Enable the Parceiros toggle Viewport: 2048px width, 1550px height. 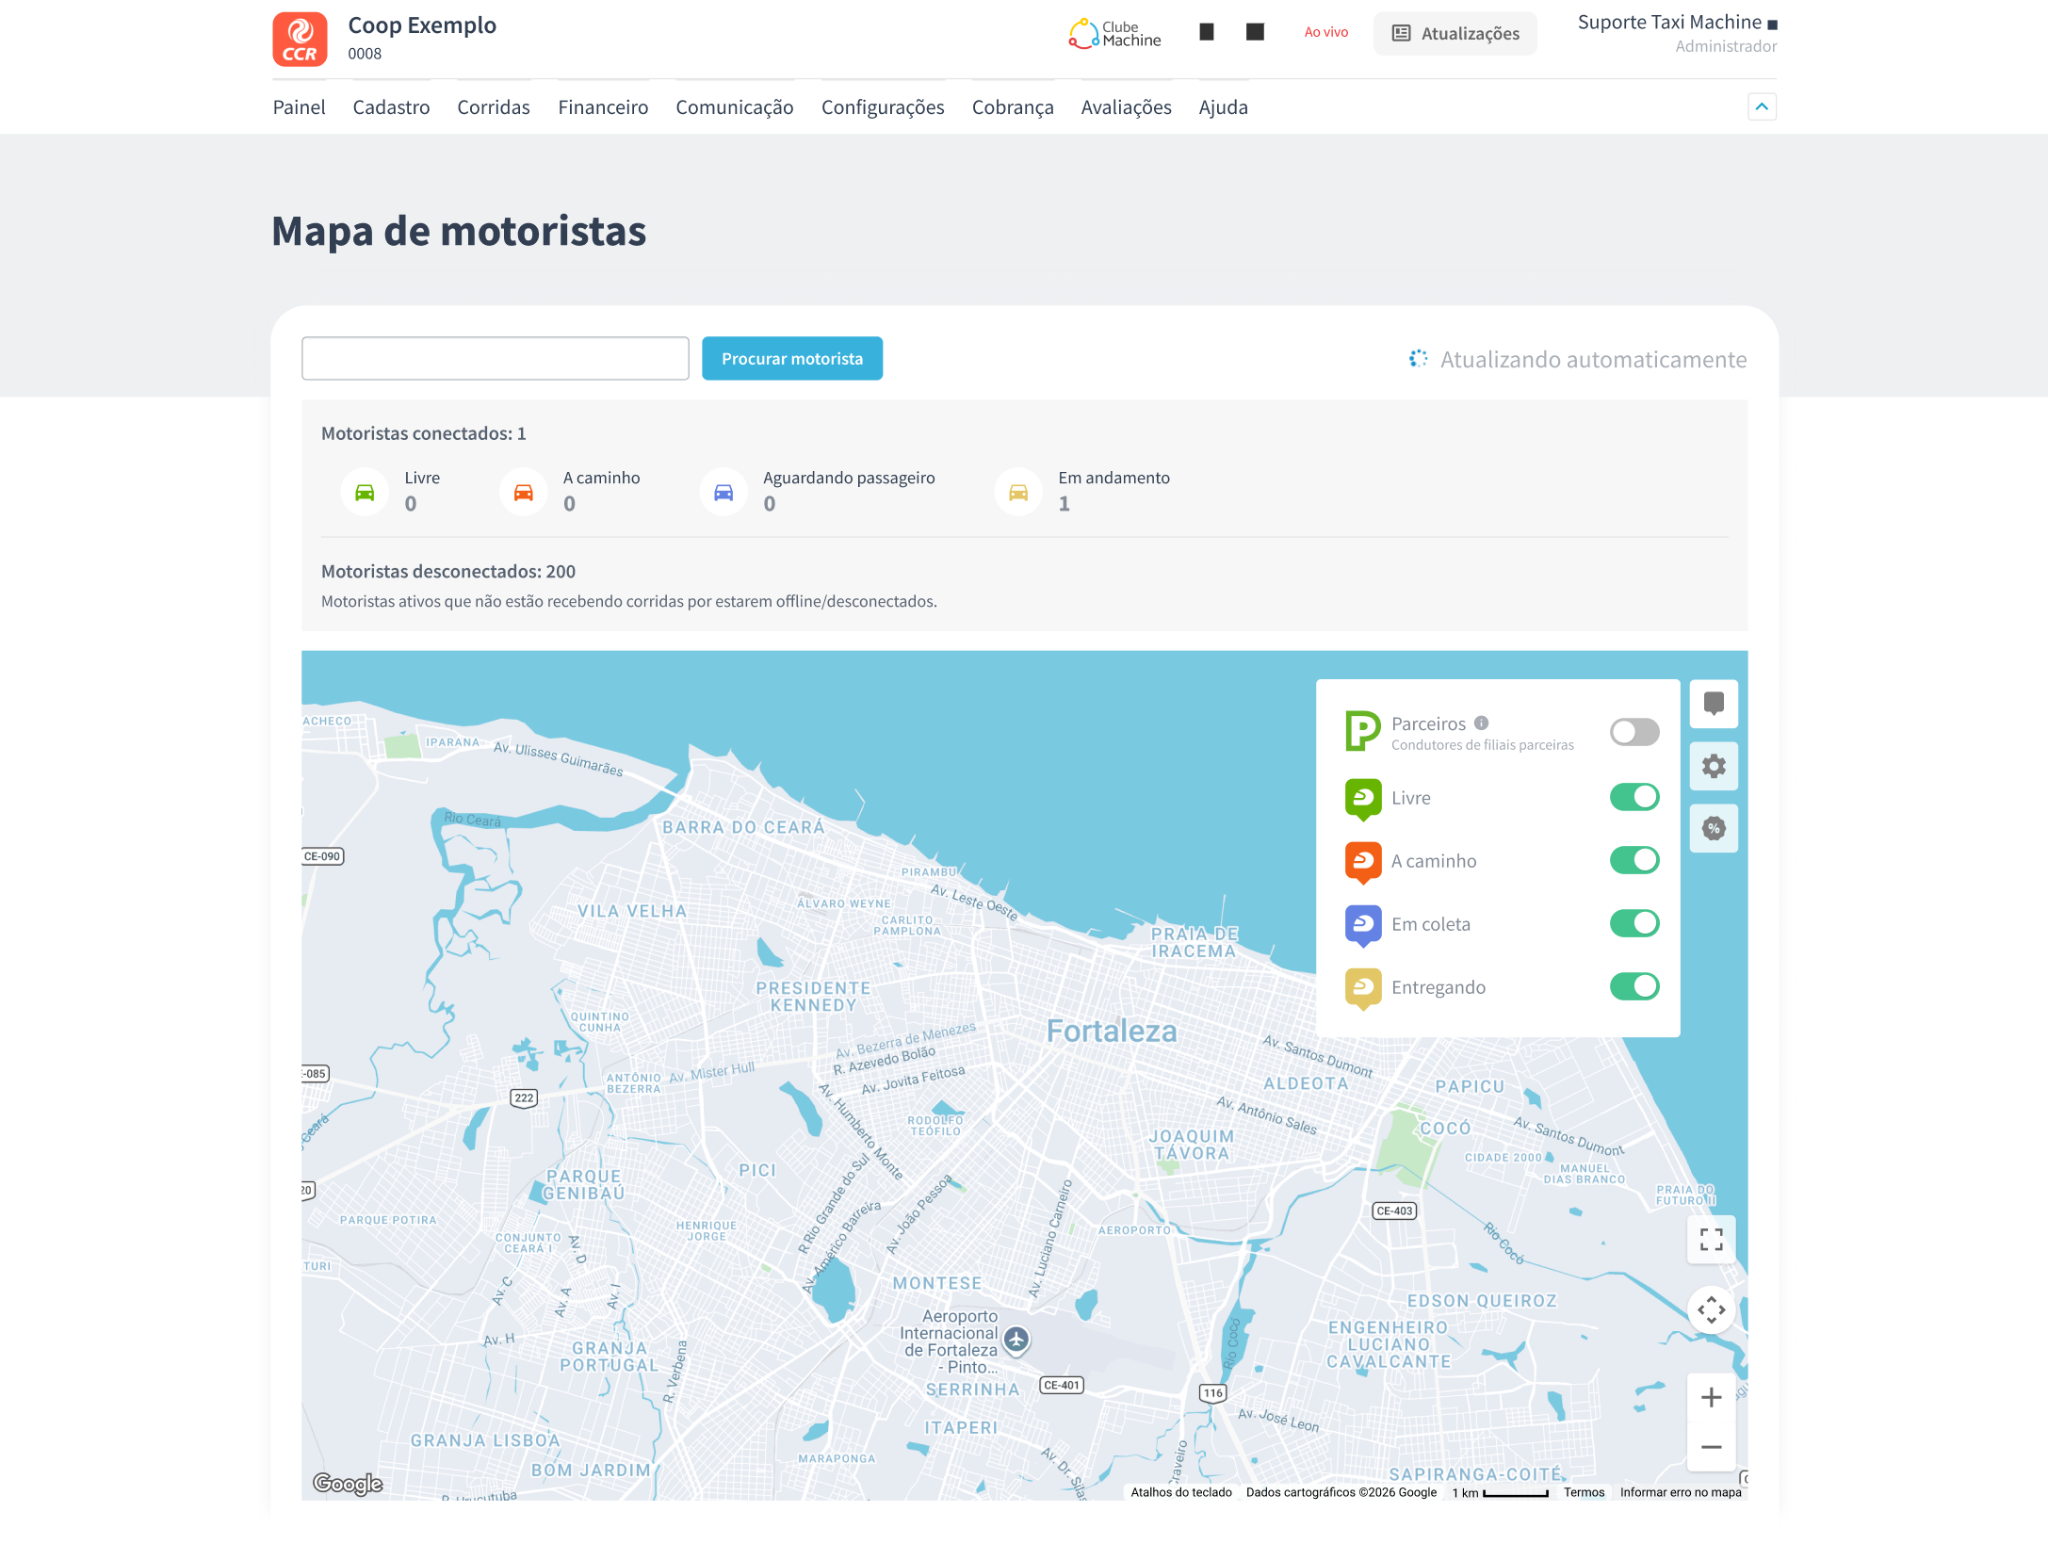pos(1634,732)
